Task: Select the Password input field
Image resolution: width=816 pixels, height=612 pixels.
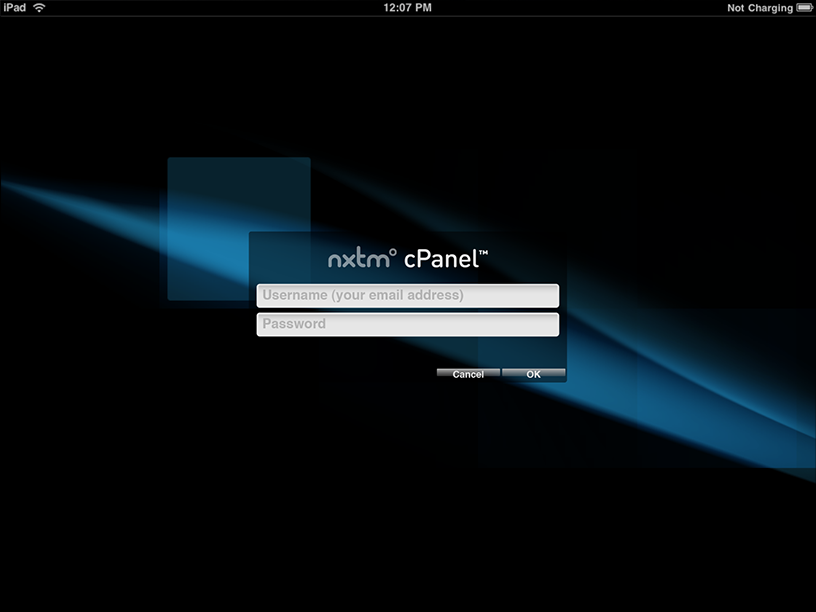Action: click(408, 324)
